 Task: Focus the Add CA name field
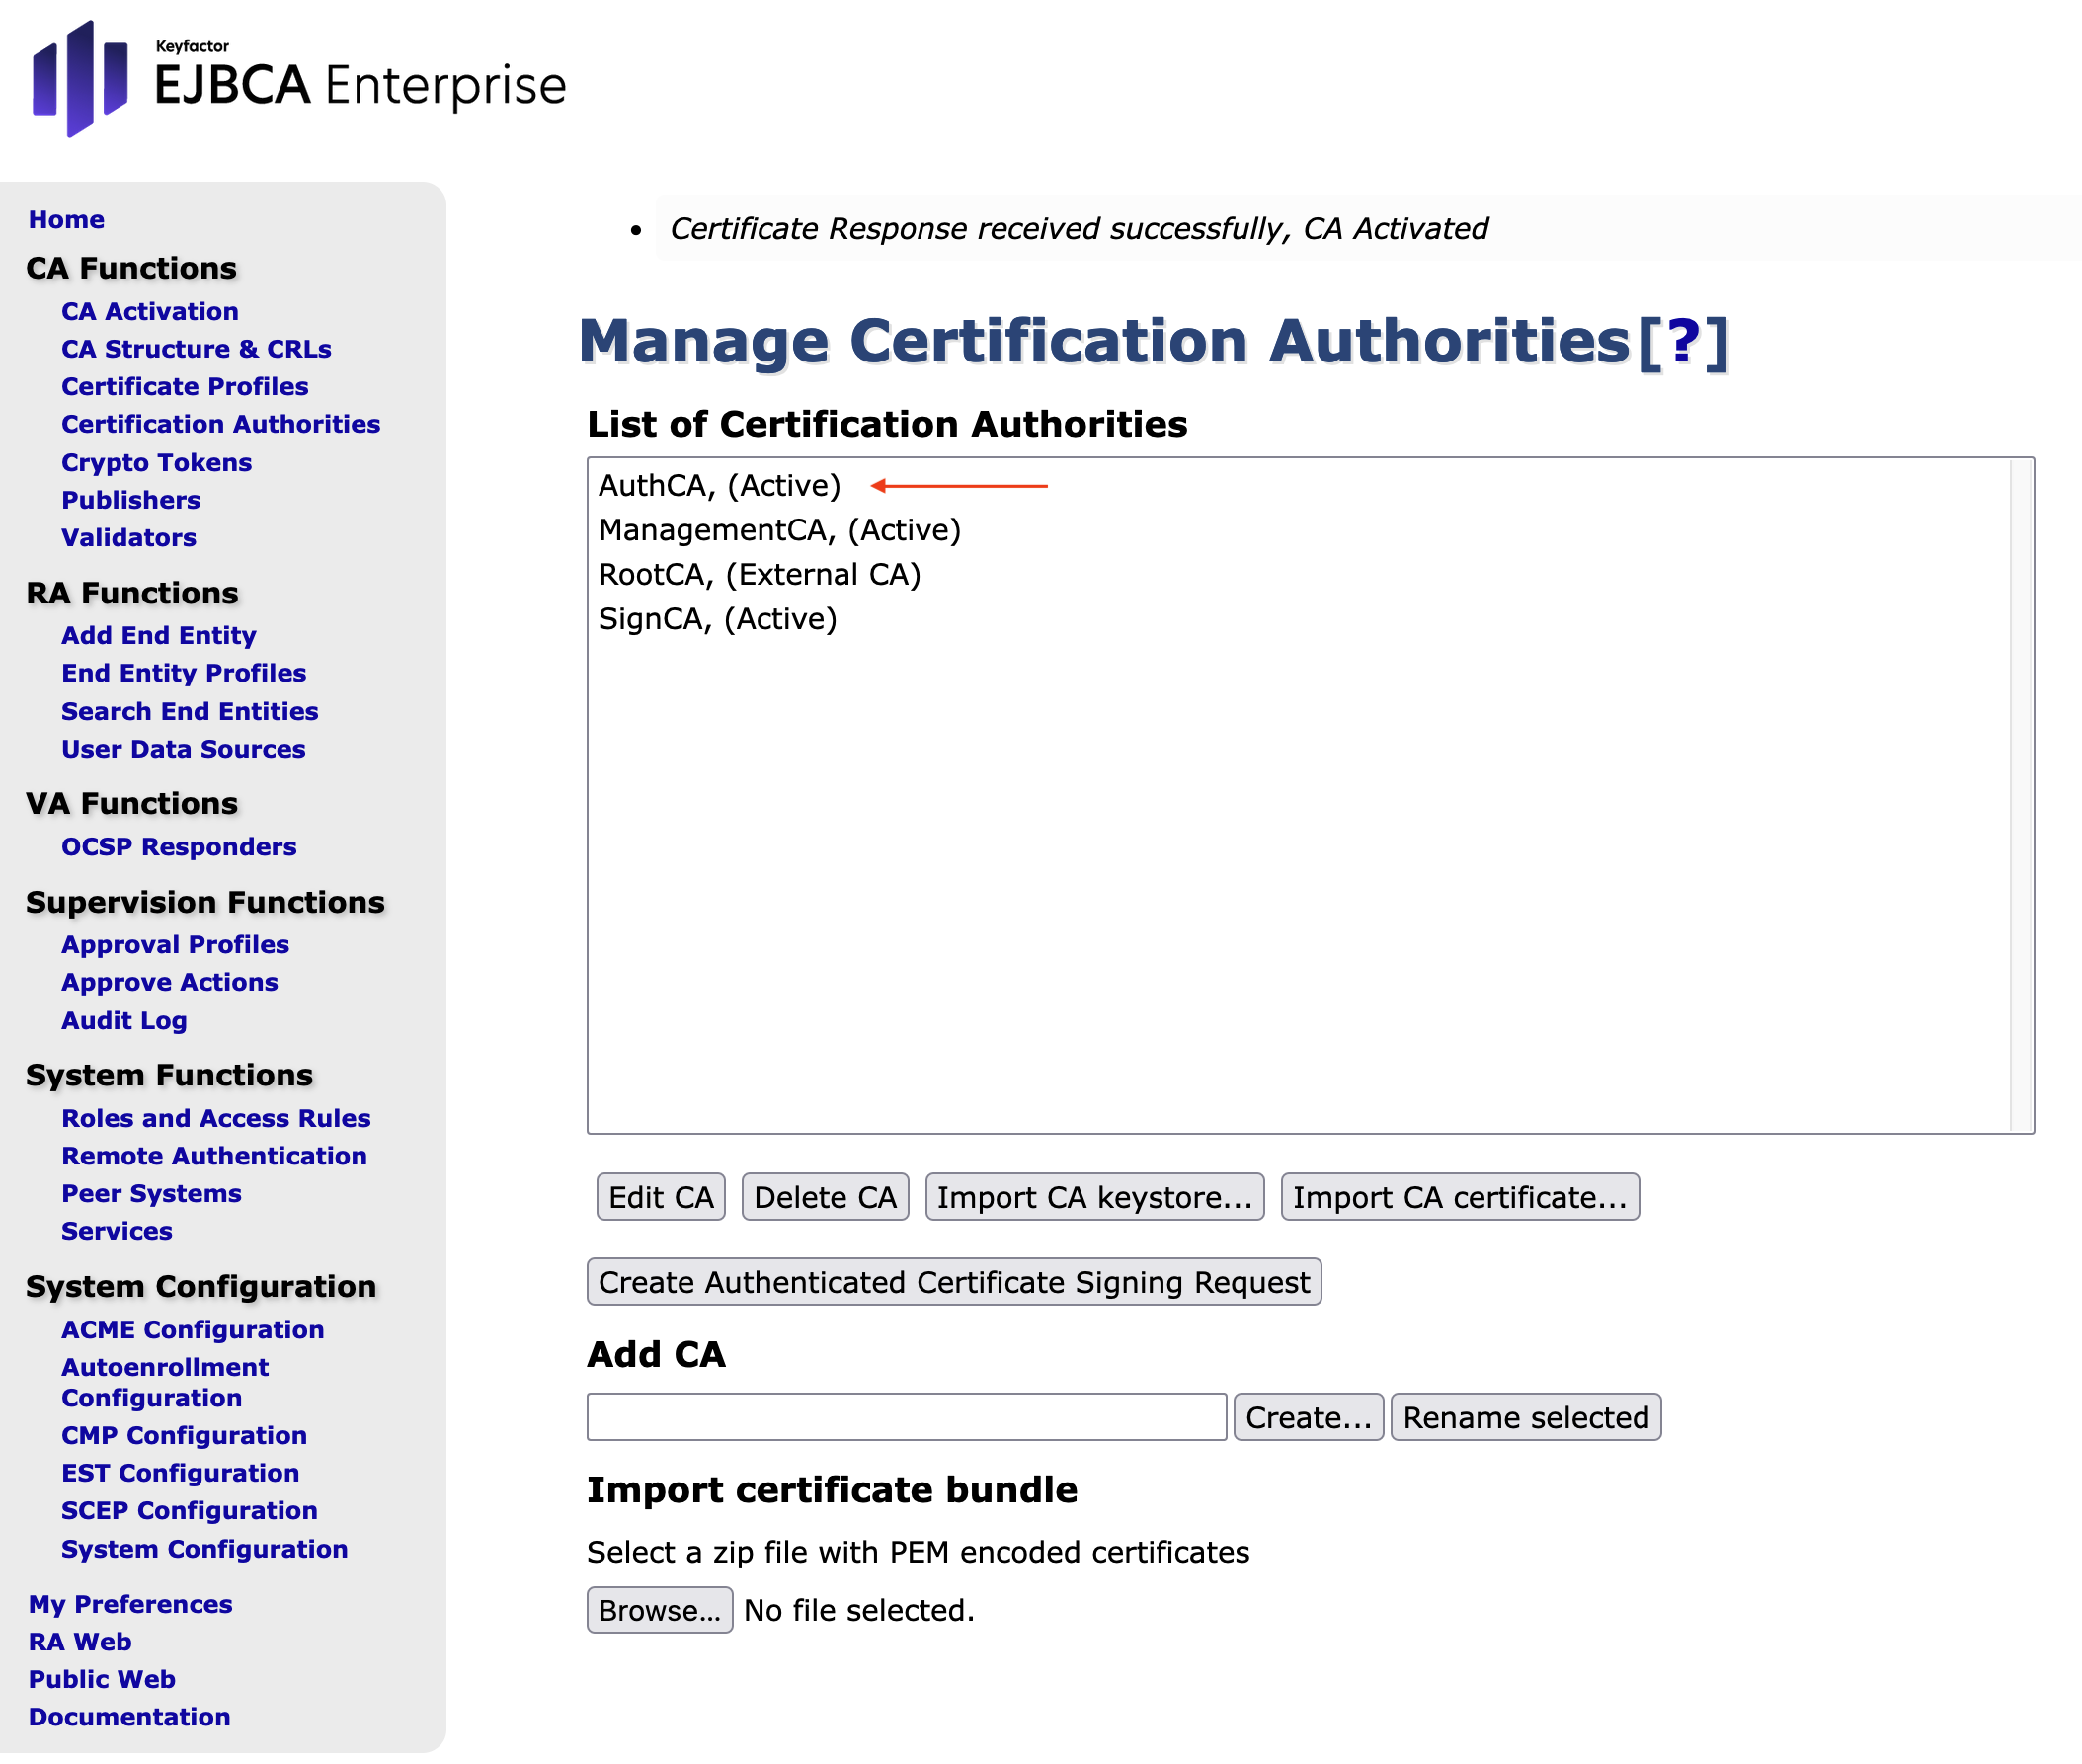pyautogui.click(x=906, y=1418)
